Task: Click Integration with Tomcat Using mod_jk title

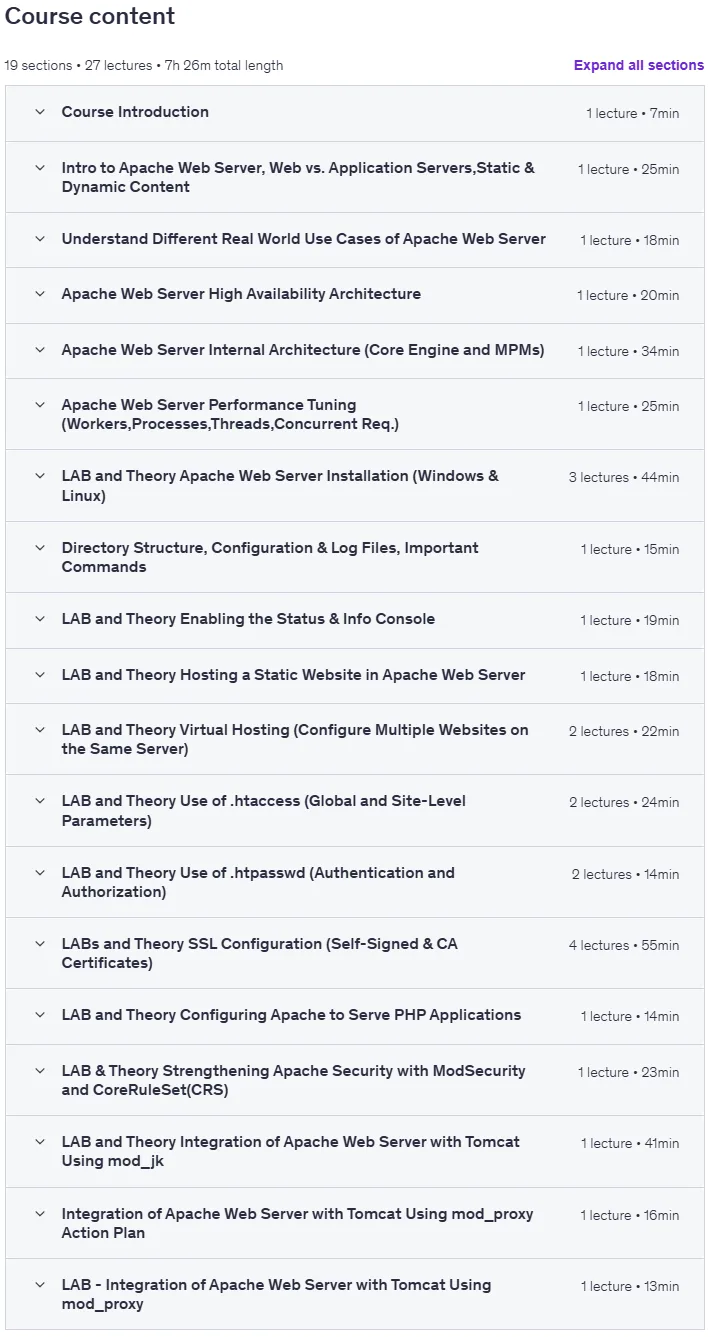Action: click(x=291, y=1151)
